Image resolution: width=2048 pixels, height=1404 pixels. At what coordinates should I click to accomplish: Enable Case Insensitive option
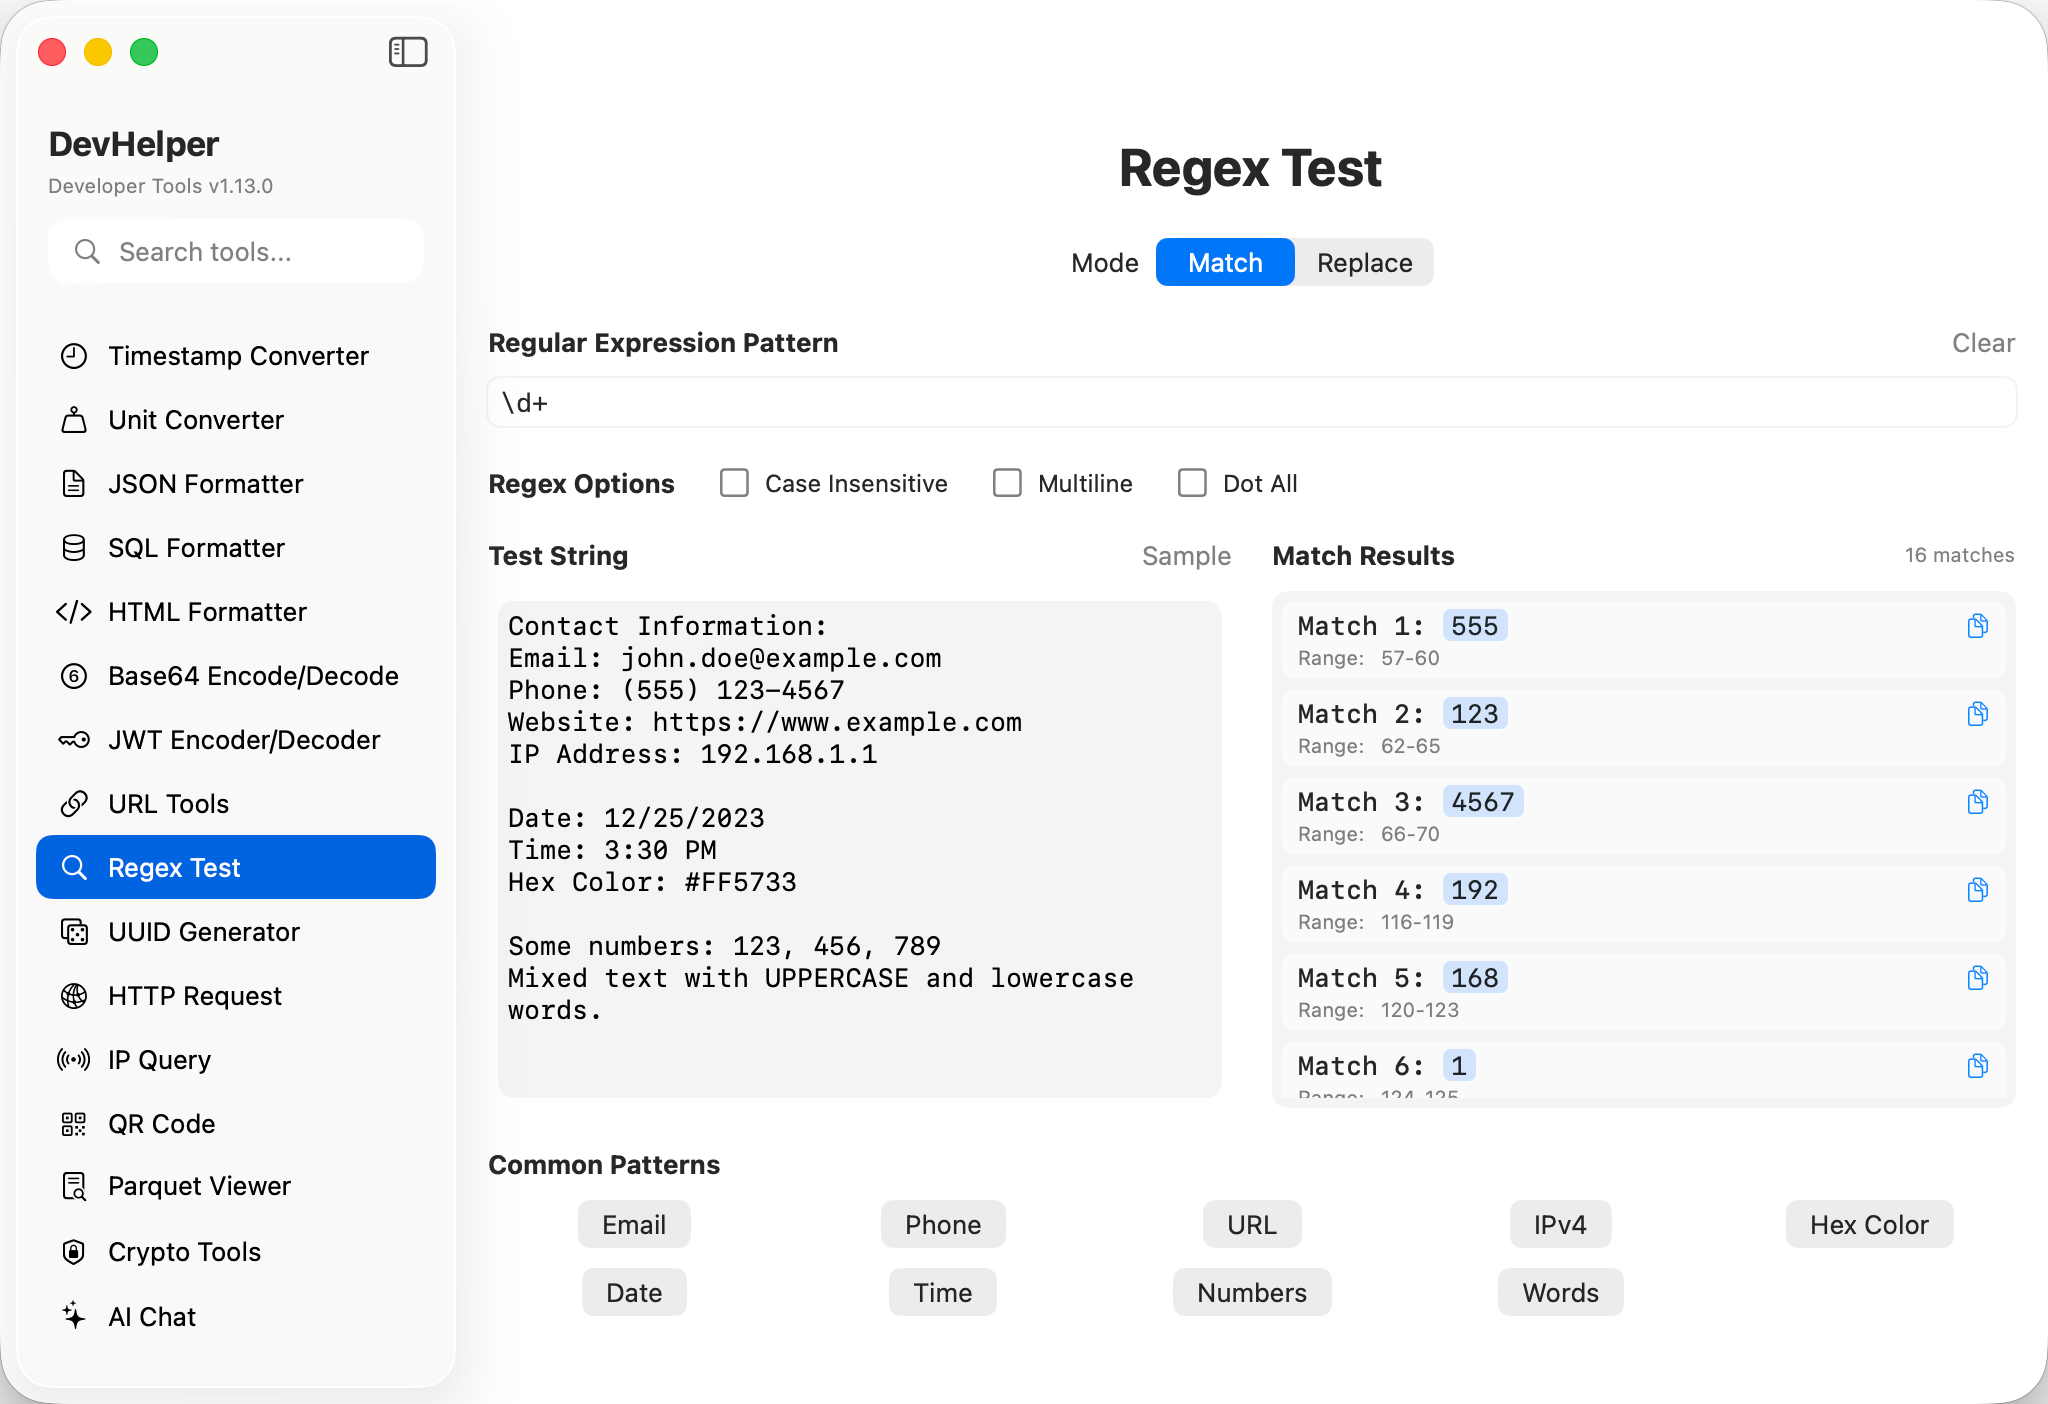[x=735, y=484]
